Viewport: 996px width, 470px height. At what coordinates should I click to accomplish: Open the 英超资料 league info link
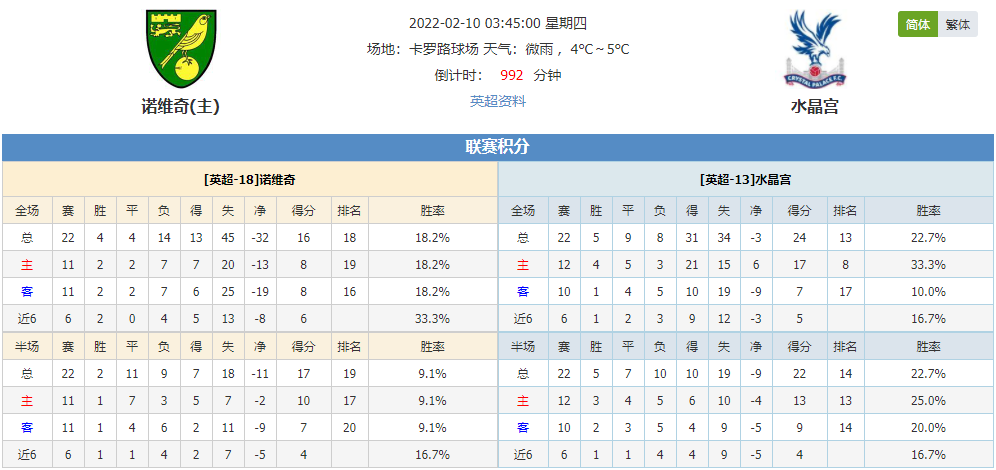pyautogui.click(x=498, y=101)
